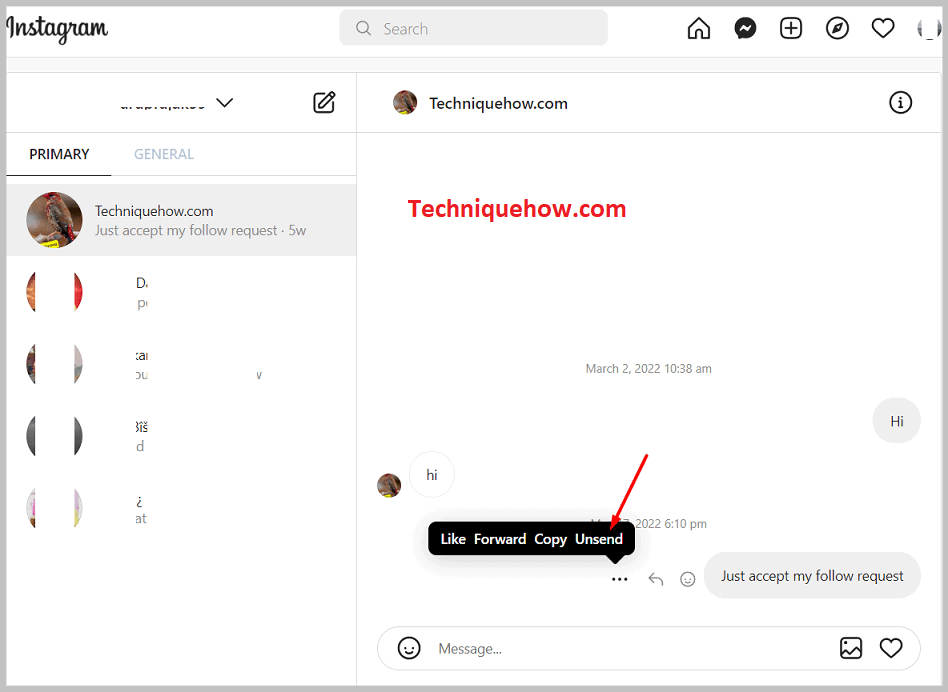Select Like in message popup
Screen dimensions: 948x692
pos(453,539)
